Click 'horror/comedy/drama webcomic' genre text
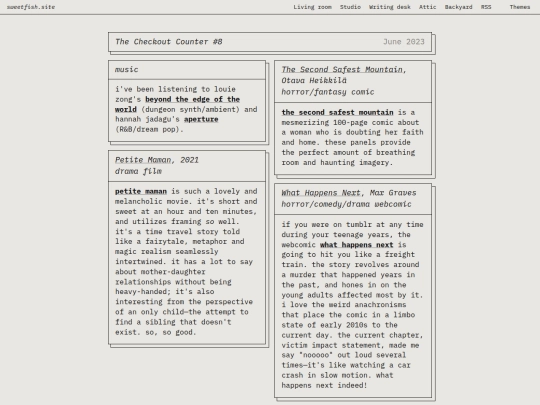540x405 pixels. pyautogui.click(x=346, y=204)
